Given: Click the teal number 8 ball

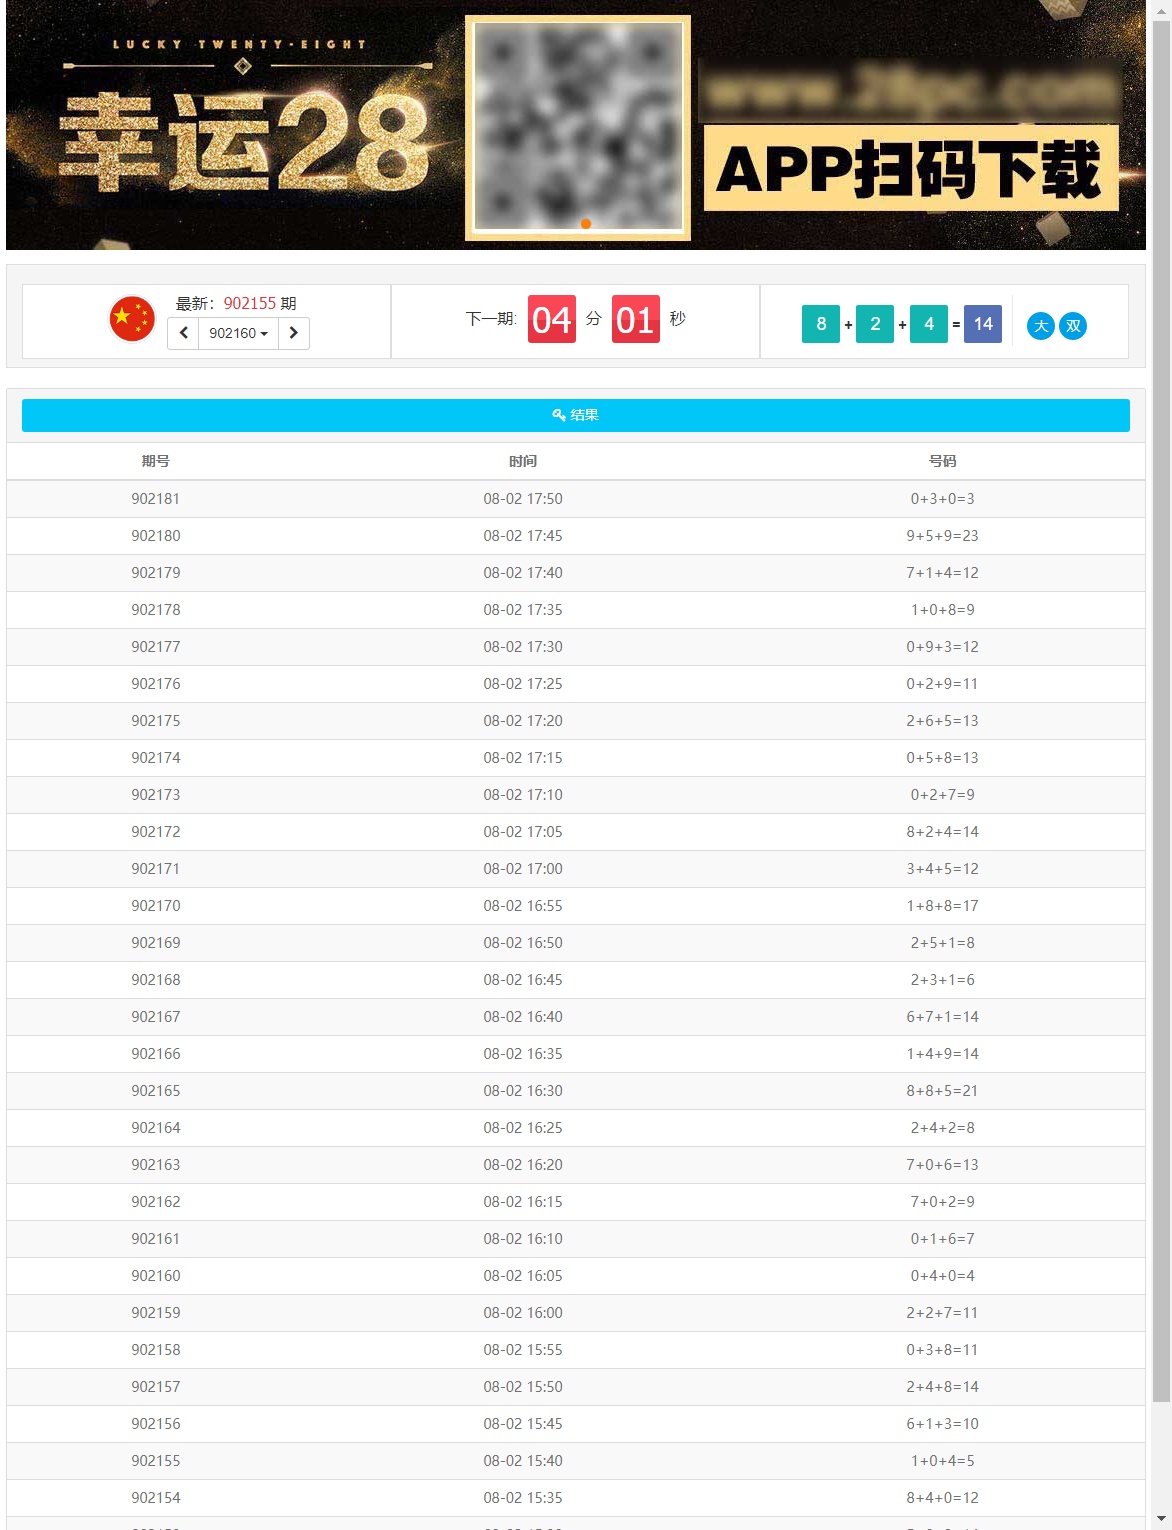Looking at the screenshot, I should (821, 324).
